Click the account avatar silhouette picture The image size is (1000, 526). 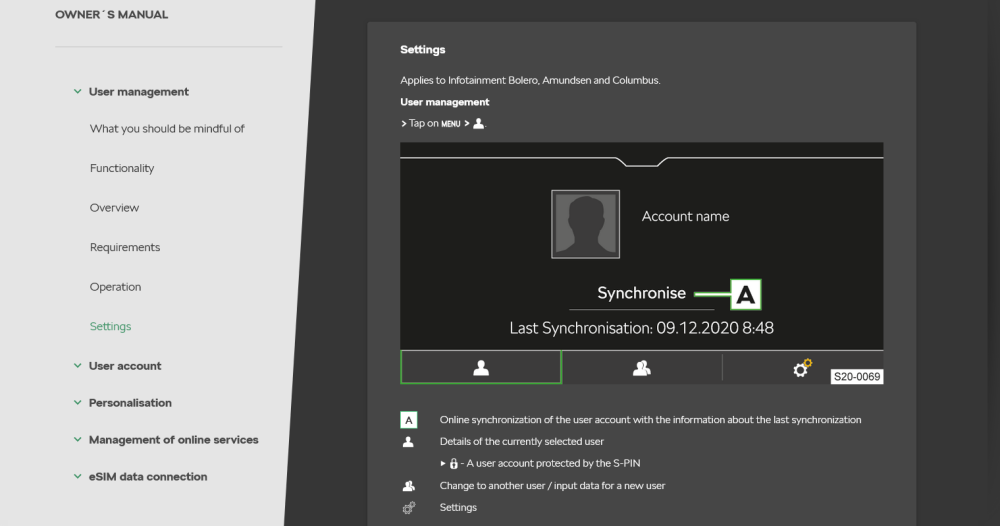click(x=585, y=224)
